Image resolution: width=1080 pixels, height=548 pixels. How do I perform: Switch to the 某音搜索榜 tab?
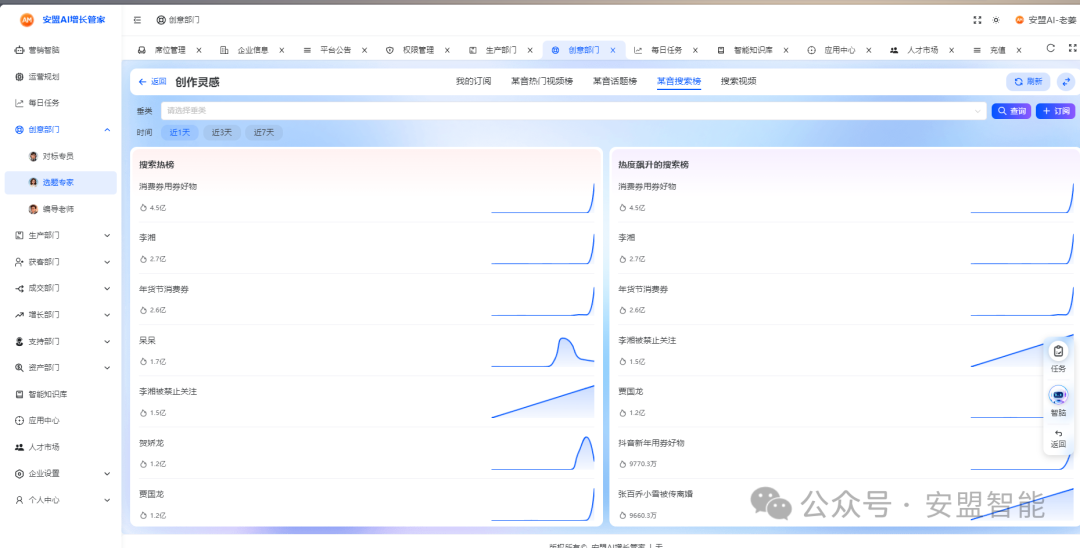coord(679,81)
